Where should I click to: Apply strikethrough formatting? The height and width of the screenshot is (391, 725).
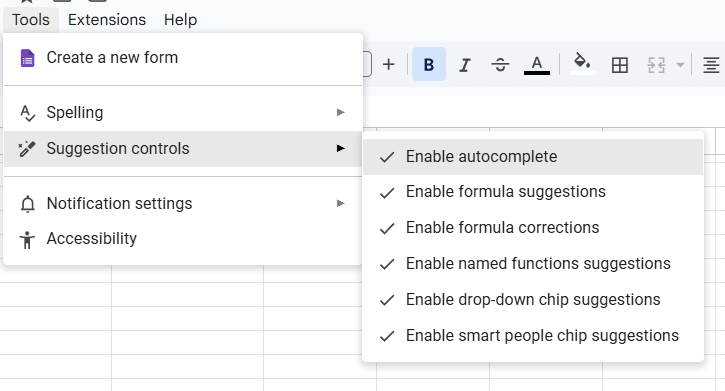click(x=500, y=64)
